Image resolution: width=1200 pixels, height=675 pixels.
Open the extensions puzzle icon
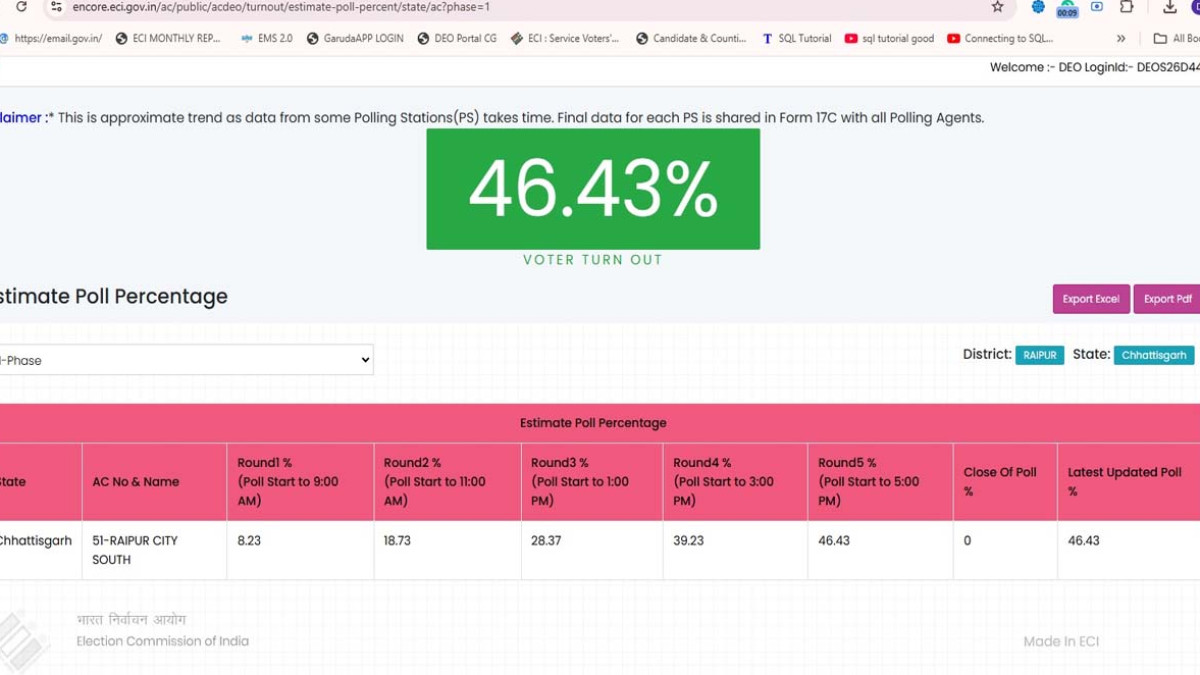(x=1127, y=7)
